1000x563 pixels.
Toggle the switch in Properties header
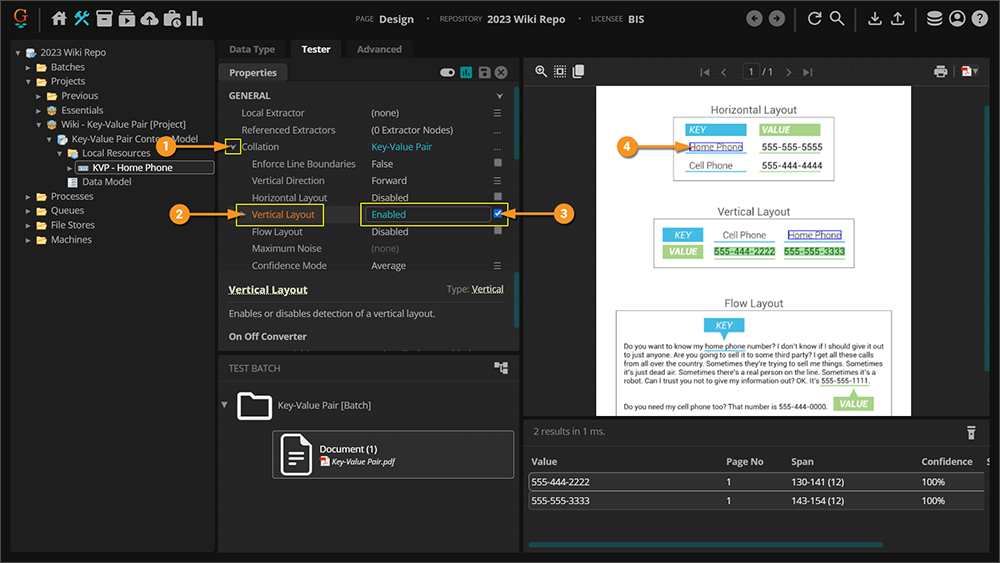pyautogui.click(x=447, y=73)
